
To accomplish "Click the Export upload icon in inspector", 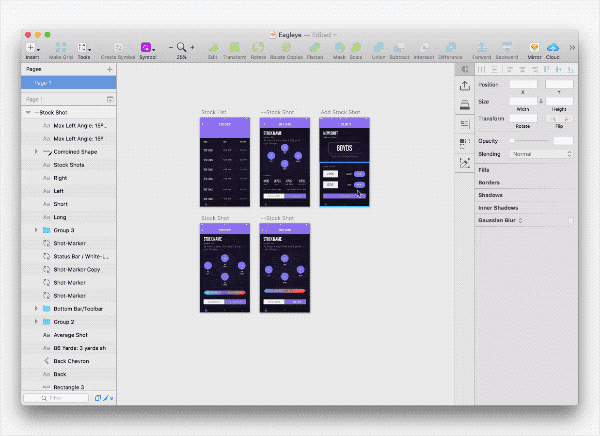I will (465, 86).
